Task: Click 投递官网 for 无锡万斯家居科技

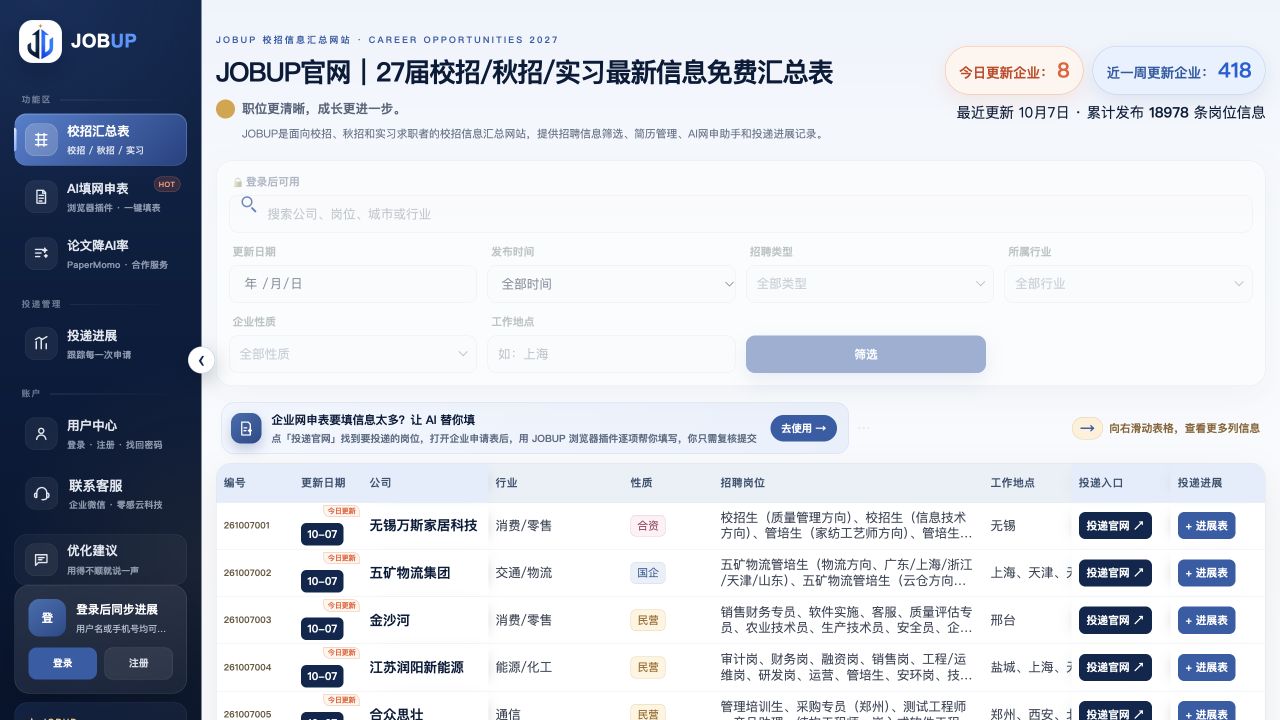Action: pyautogui.click(x=1115, y=525)
